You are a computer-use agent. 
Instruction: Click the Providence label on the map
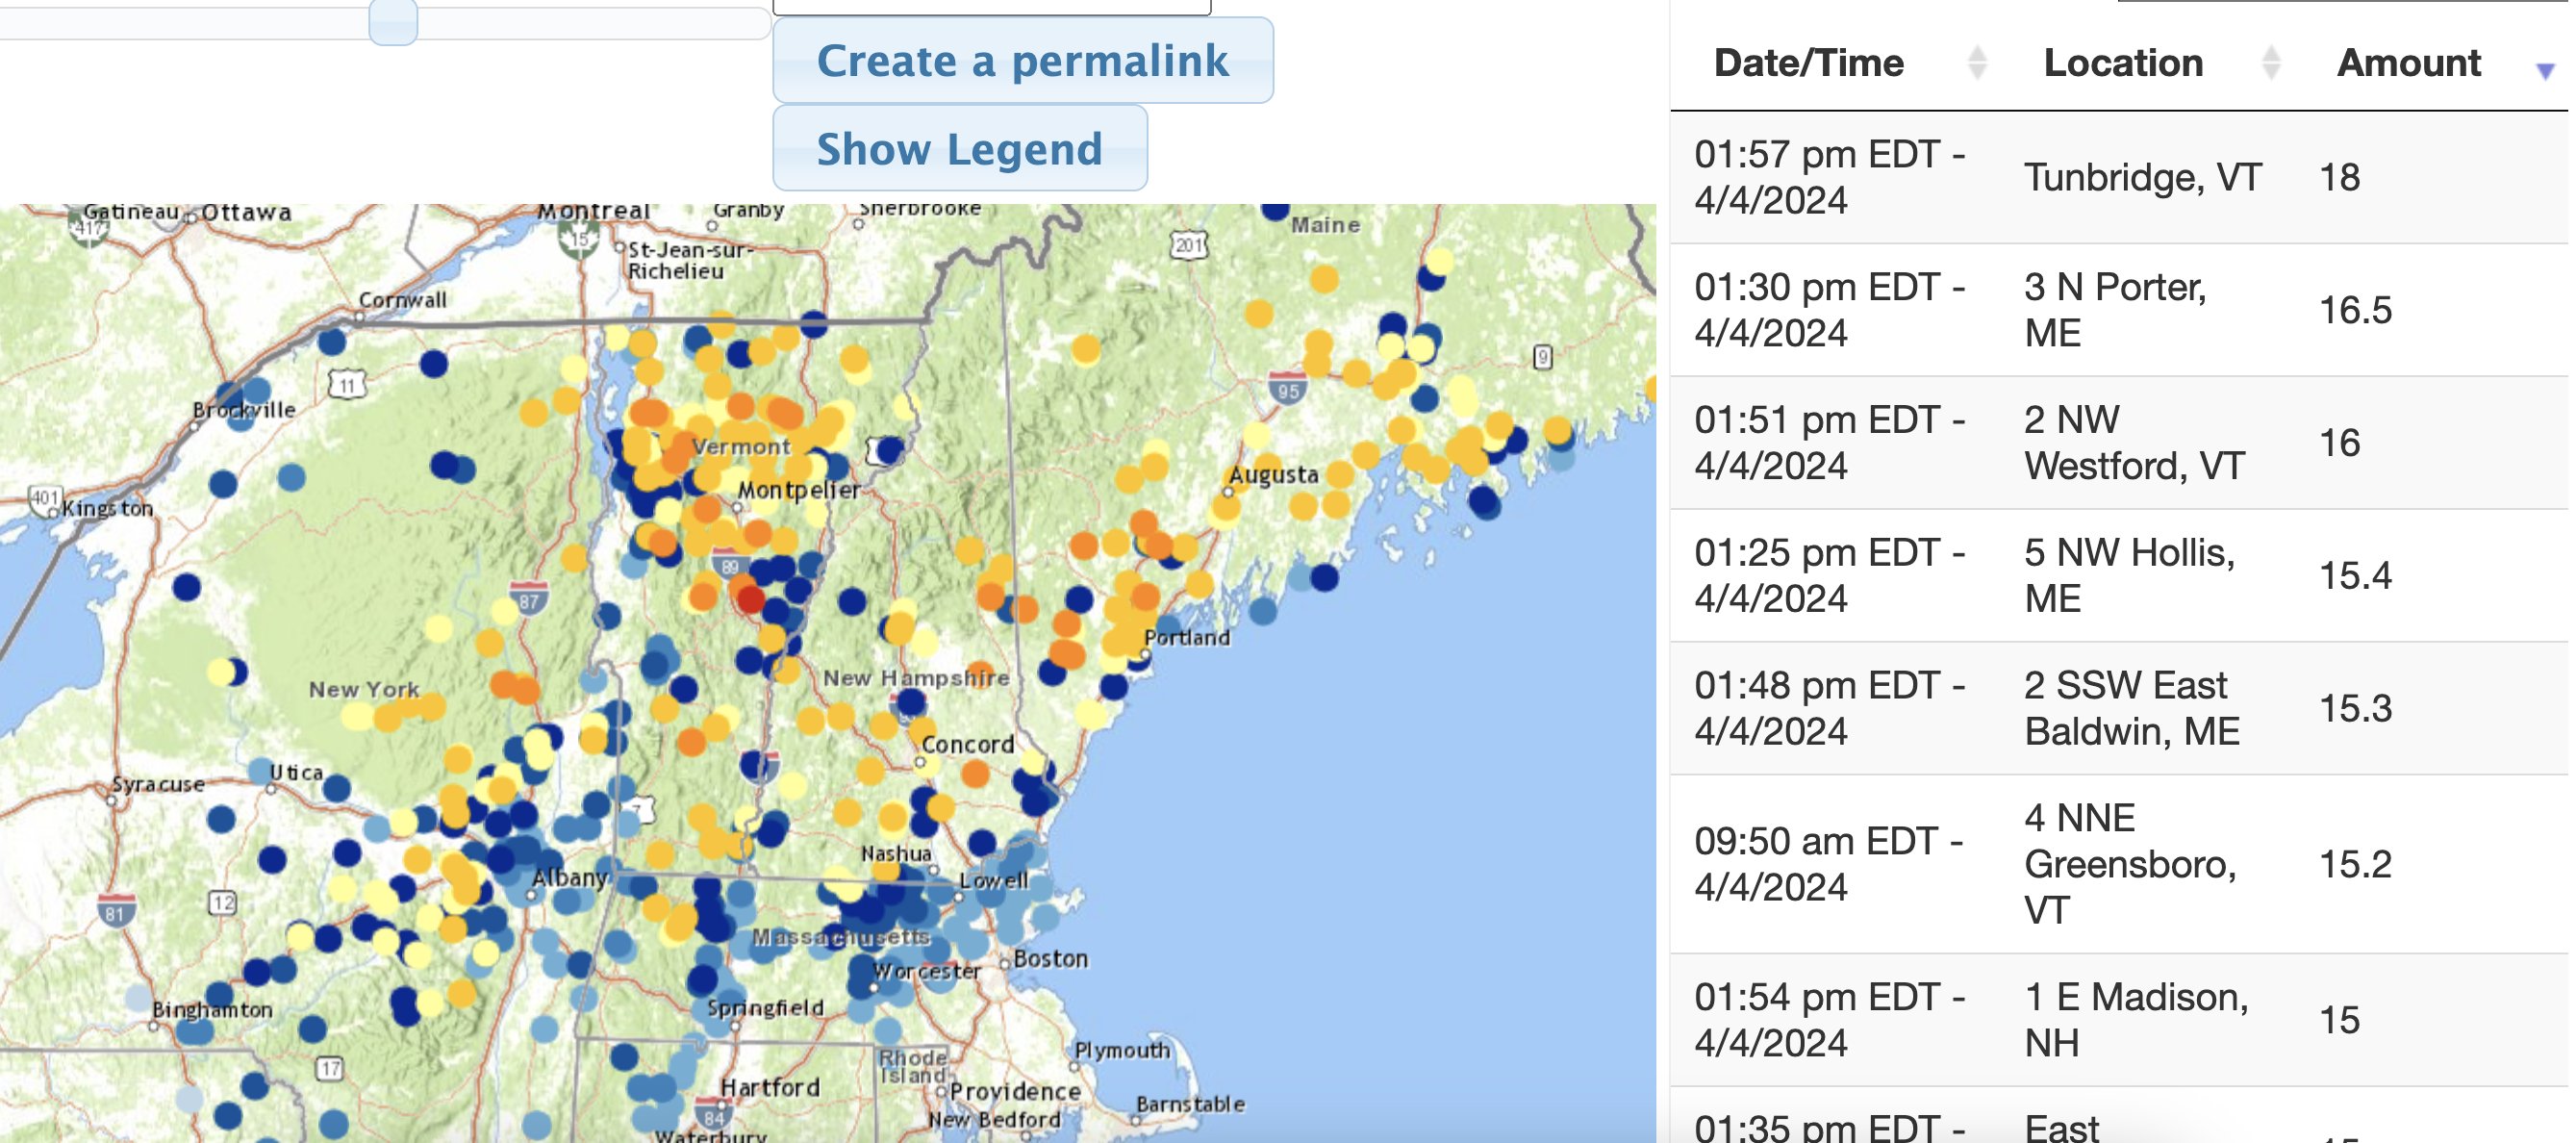coord(1015,1091)
